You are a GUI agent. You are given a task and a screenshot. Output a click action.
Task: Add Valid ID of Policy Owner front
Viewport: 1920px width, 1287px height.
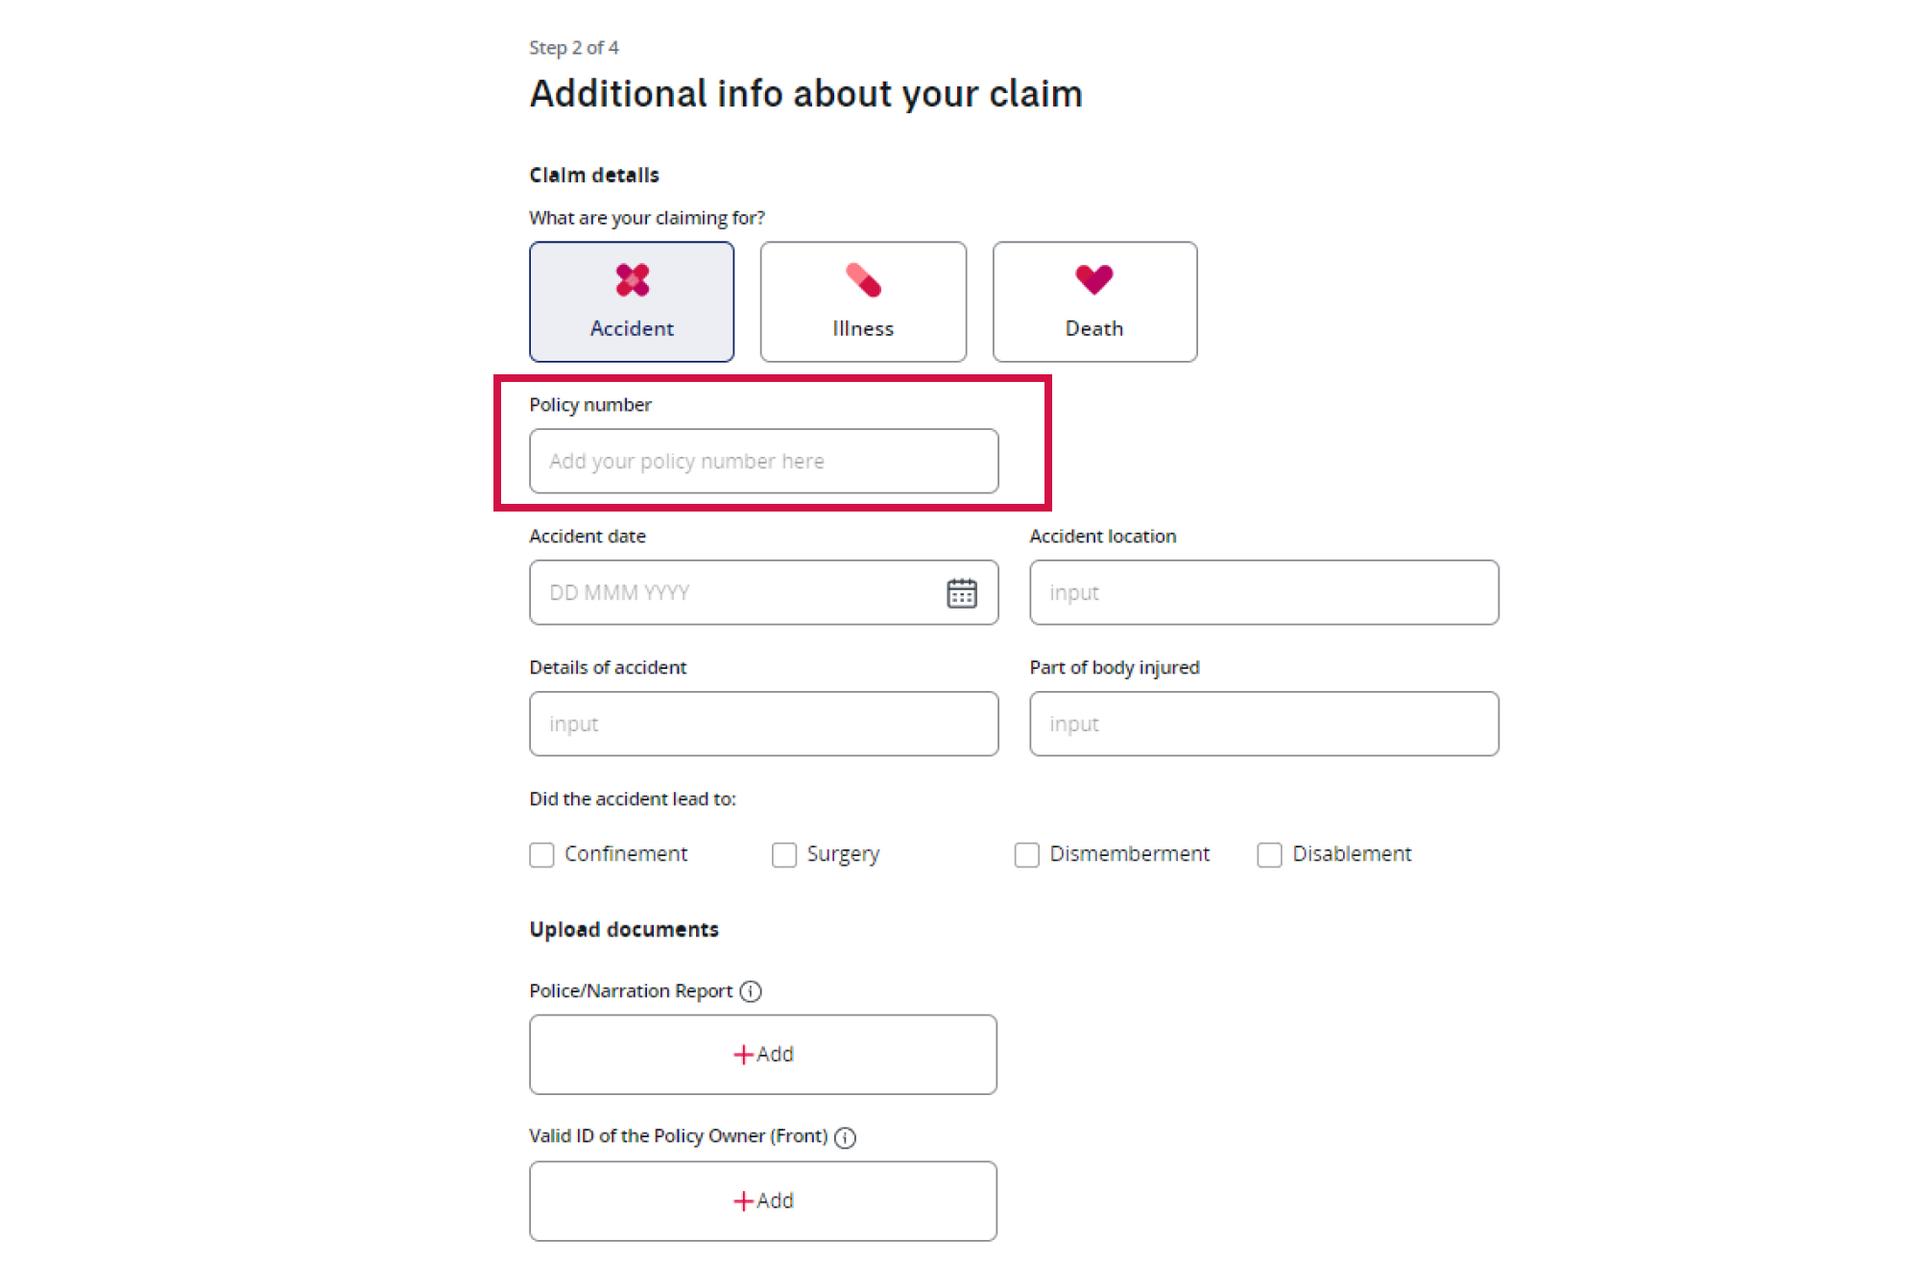763,1201
